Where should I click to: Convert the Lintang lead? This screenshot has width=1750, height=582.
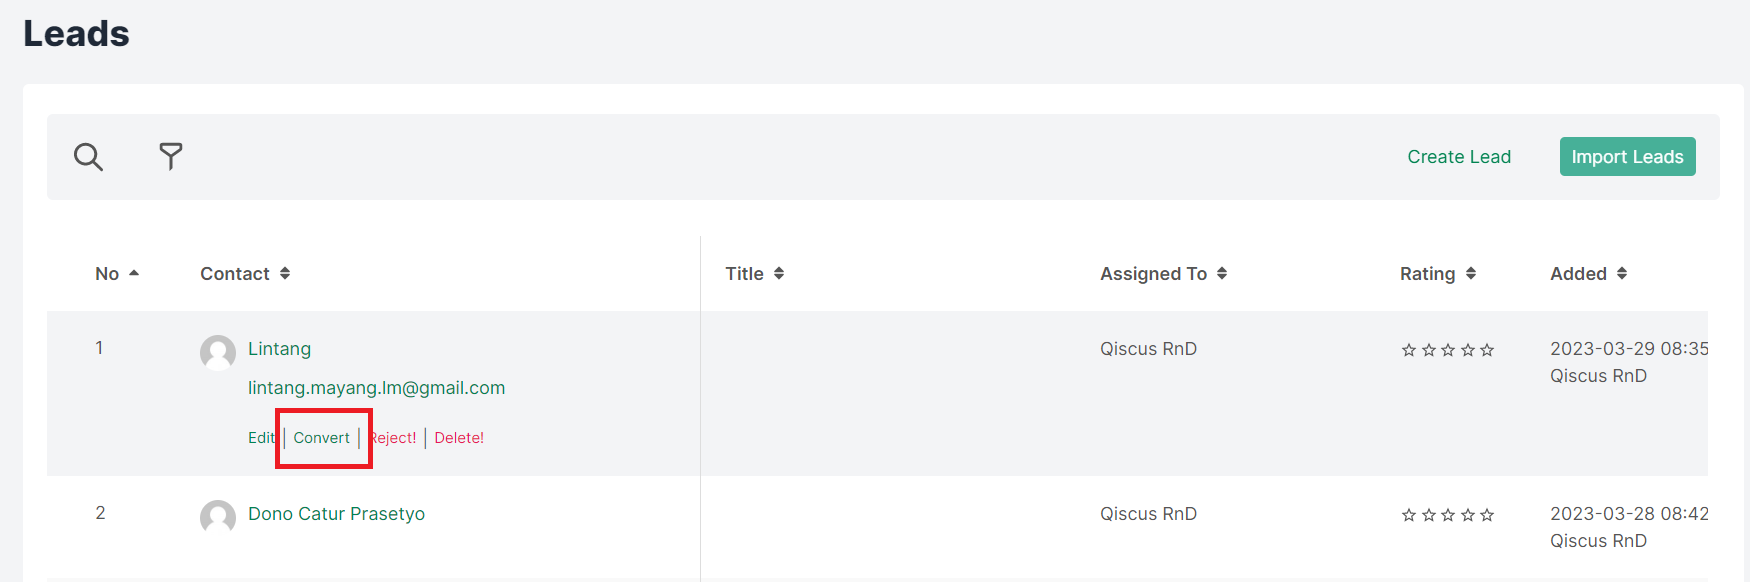(x=322, y=438)
